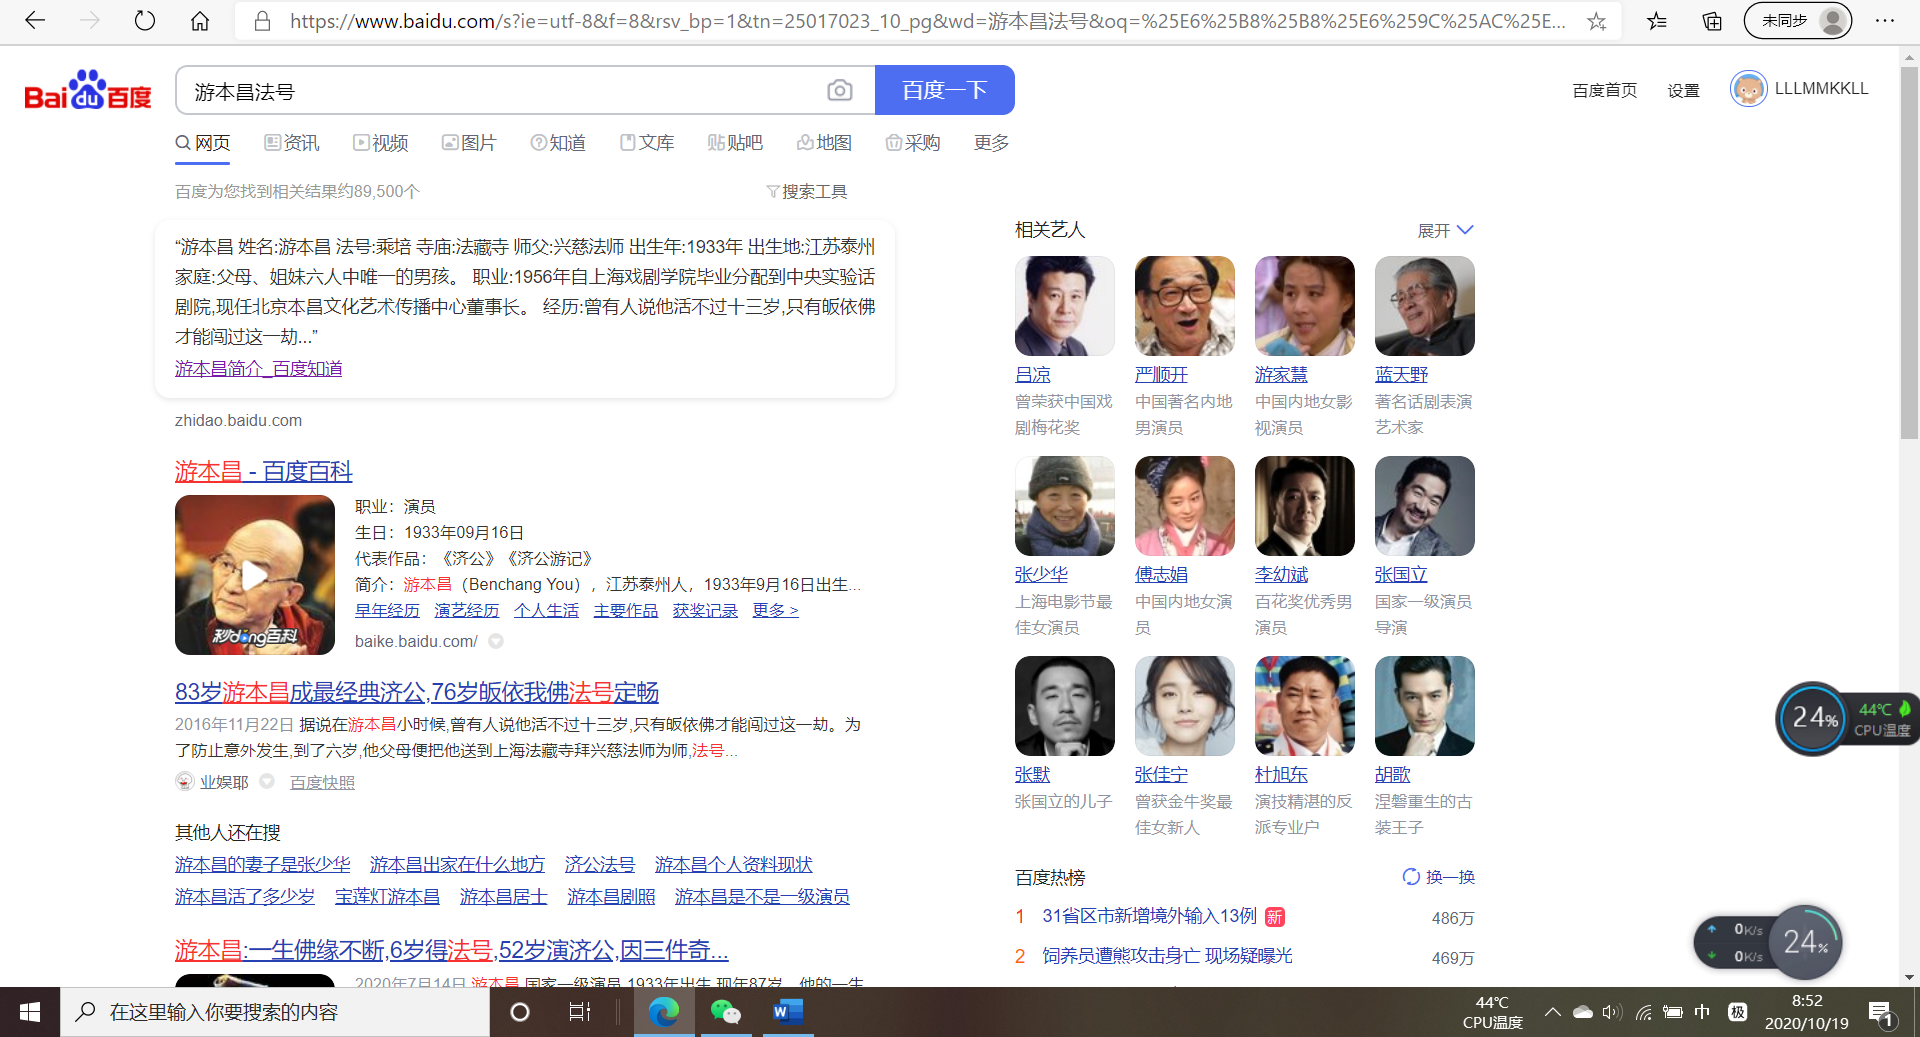
Task: Switch to the 贴吧 tab
Action: pyautogui.click(x=735, y=143)
